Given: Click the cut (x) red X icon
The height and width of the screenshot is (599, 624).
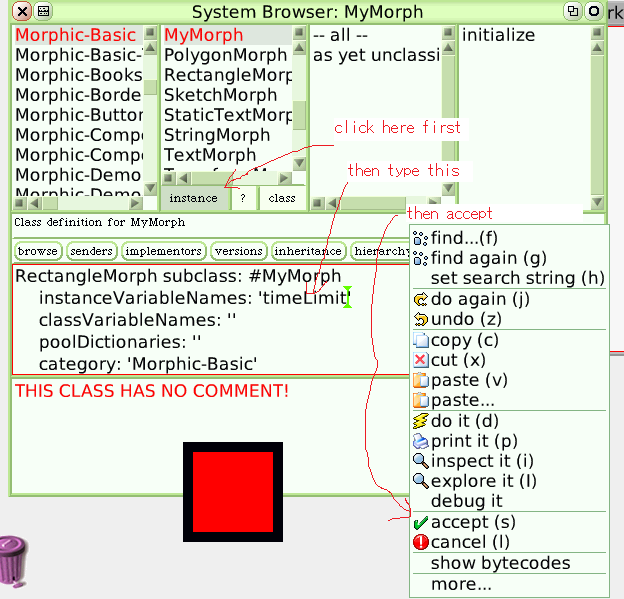Looking at the screenshot, I should (x=420, y=360).
